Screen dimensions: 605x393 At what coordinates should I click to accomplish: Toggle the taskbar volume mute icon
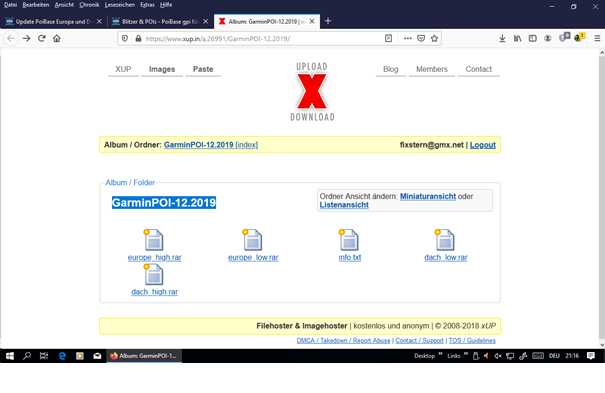pos(498,356)
